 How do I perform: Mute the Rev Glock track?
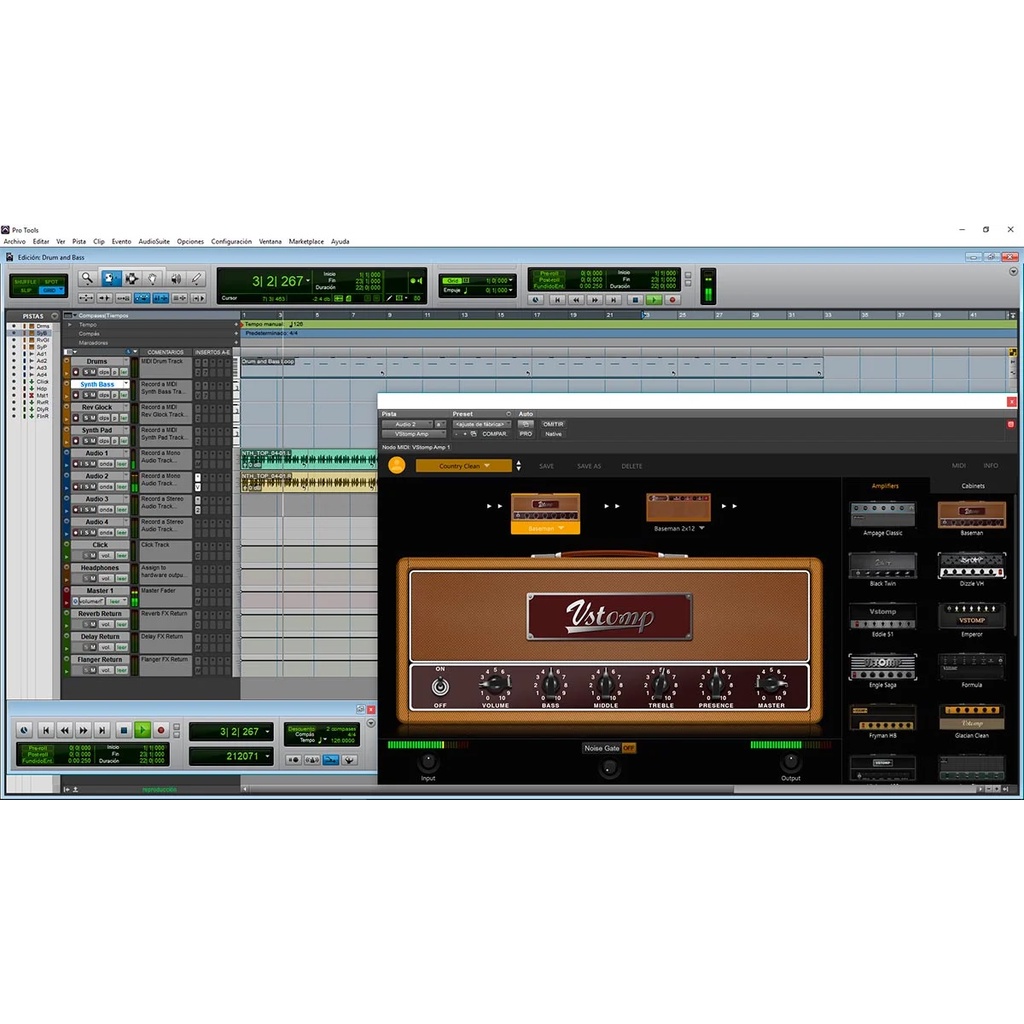93,417
